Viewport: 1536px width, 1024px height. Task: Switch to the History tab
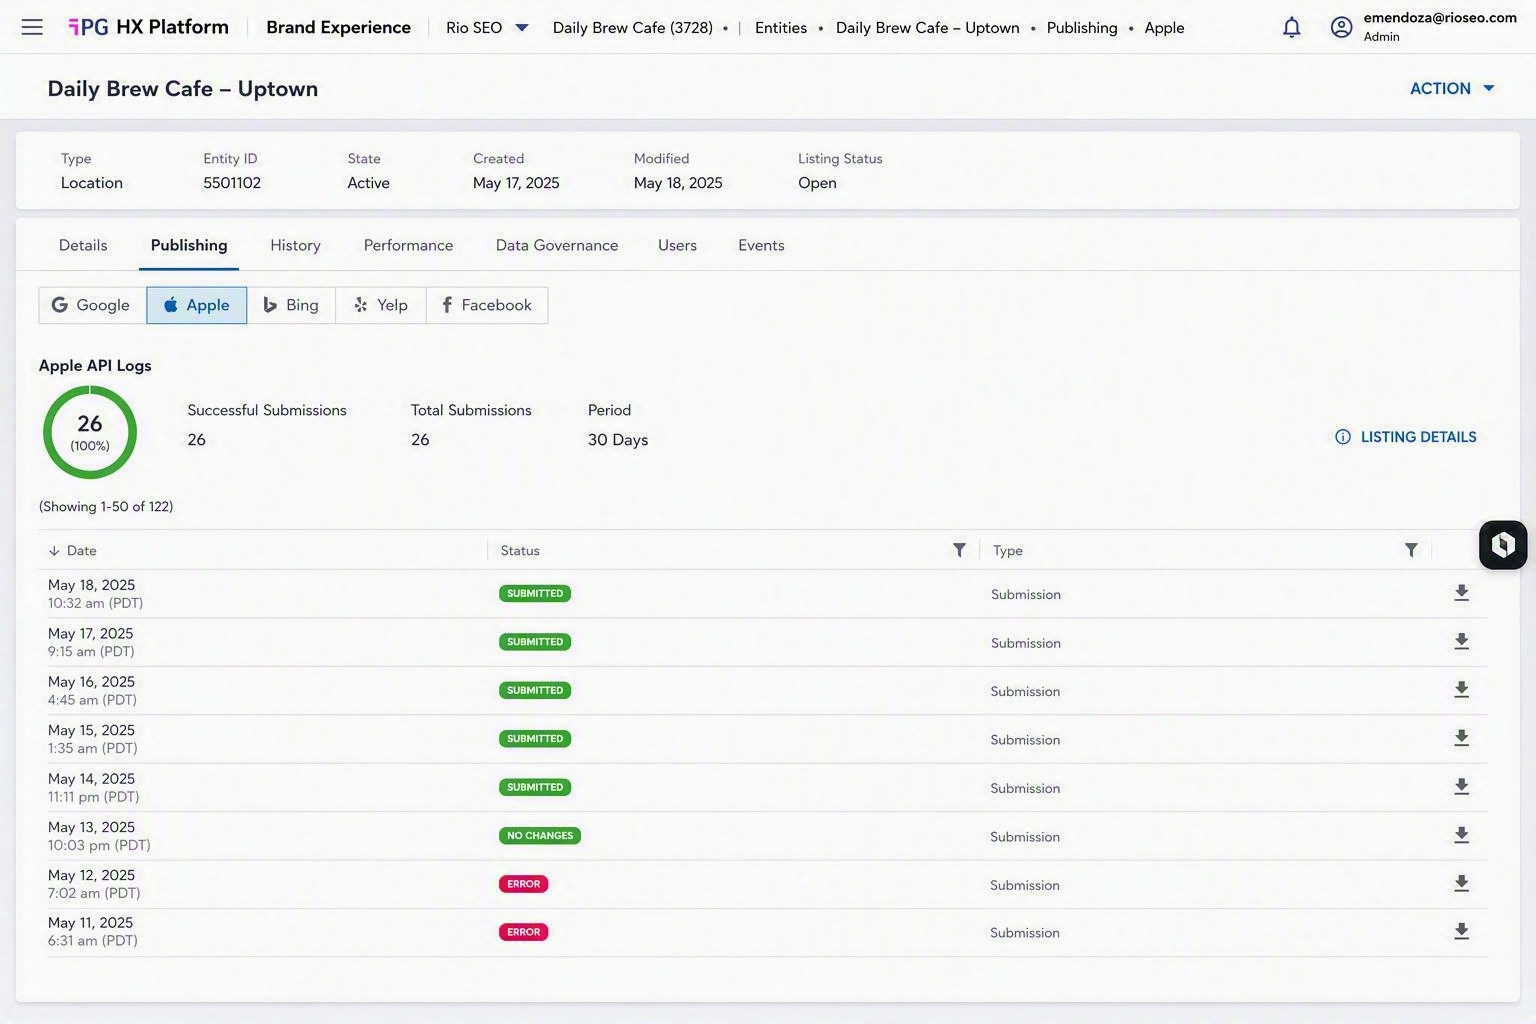pyautogui.click(x=295, y=245)
